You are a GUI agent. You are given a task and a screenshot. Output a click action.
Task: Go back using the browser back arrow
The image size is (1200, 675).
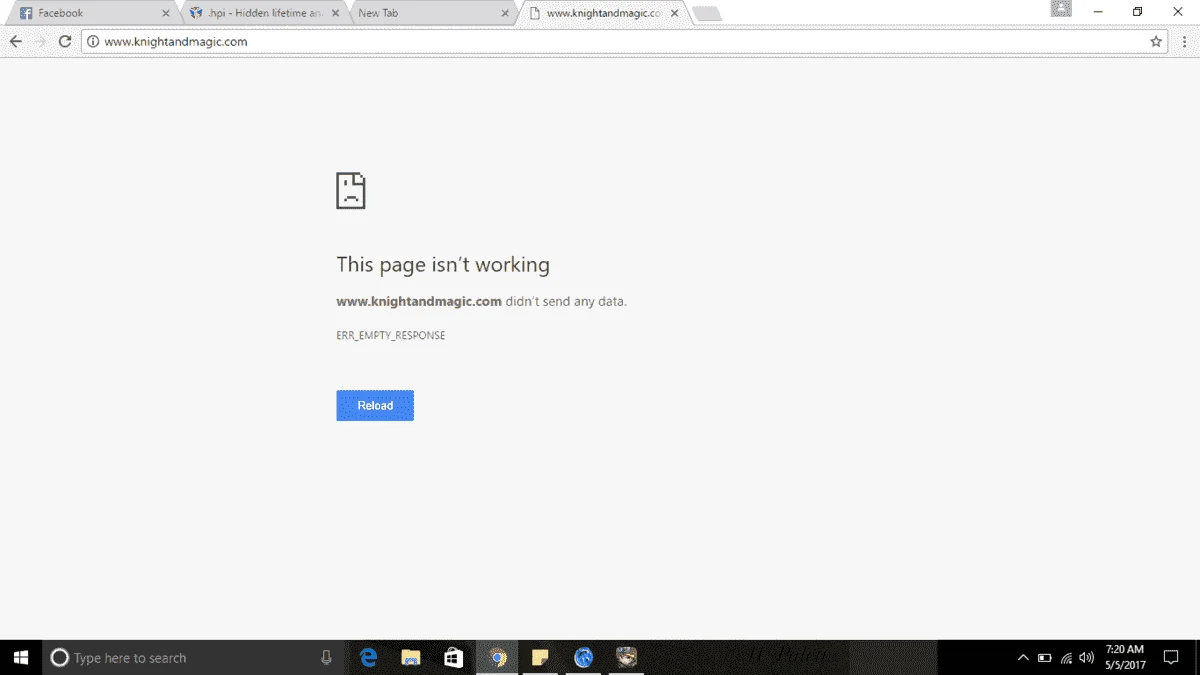pos(15,41)
